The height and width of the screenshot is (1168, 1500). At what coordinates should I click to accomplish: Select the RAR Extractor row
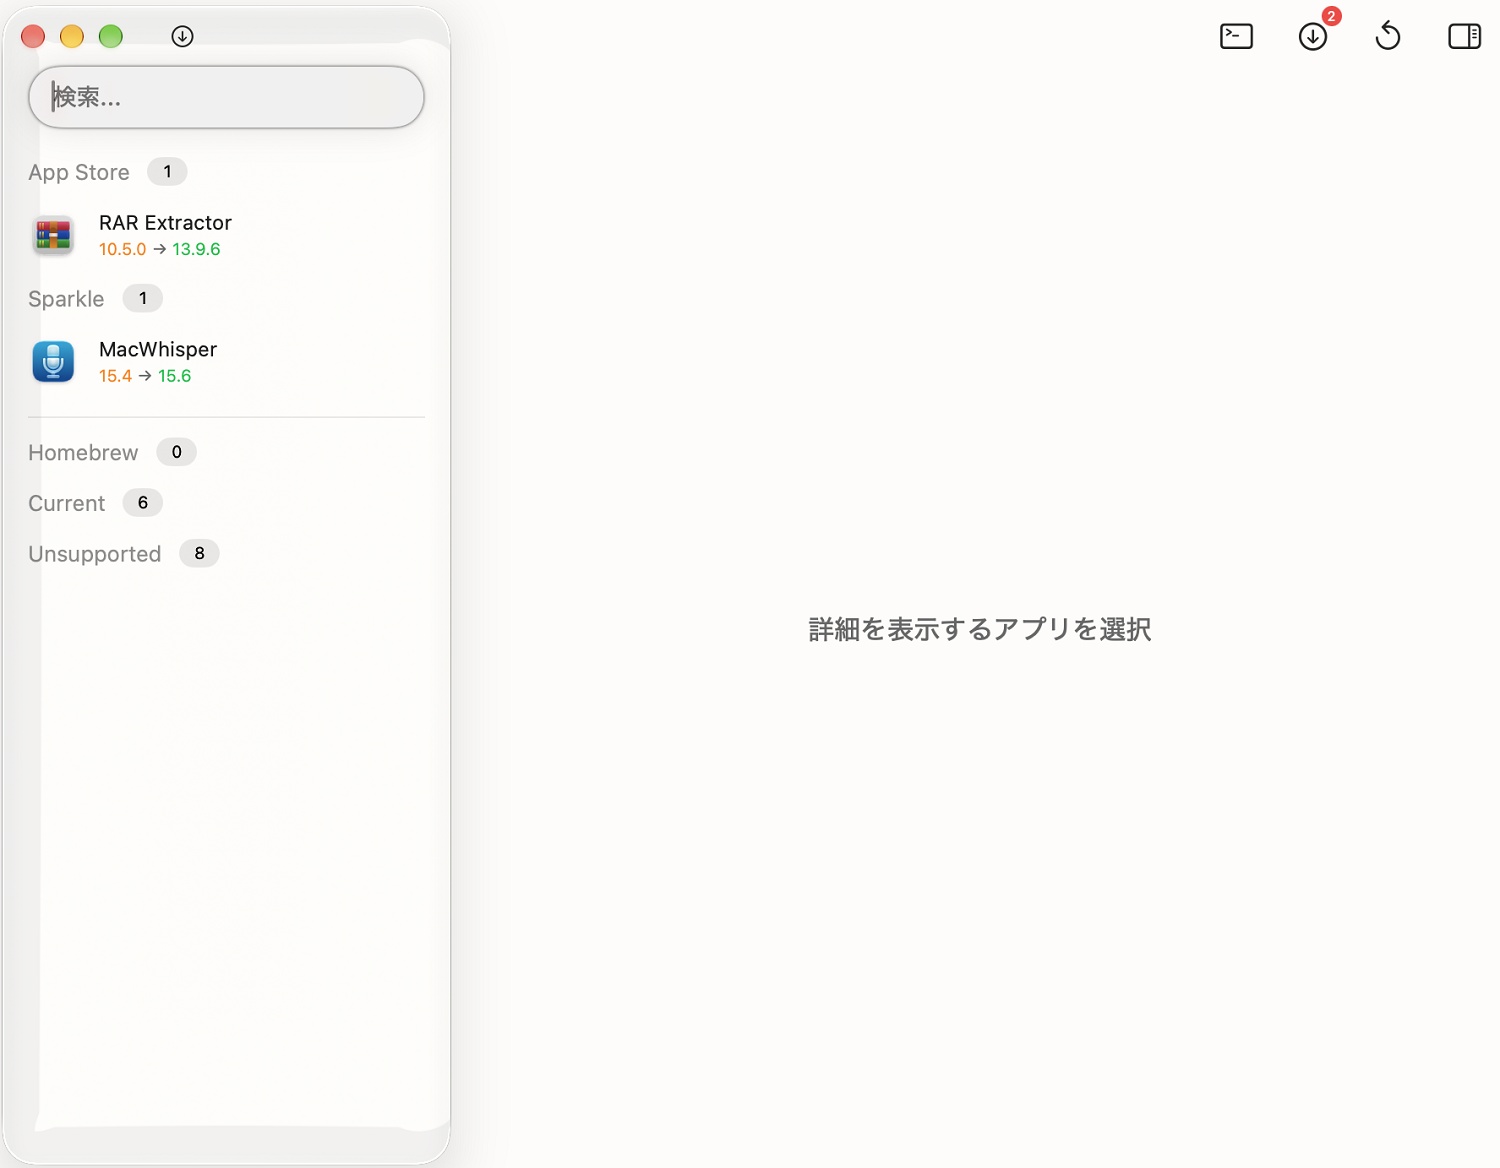coord(226,235)
